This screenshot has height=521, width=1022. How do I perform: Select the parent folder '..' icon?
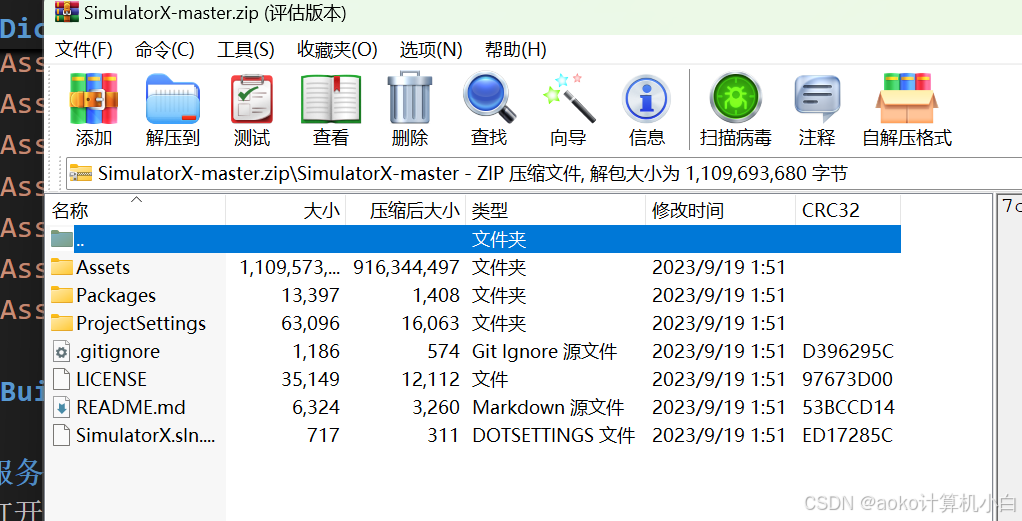pos(62,239)
